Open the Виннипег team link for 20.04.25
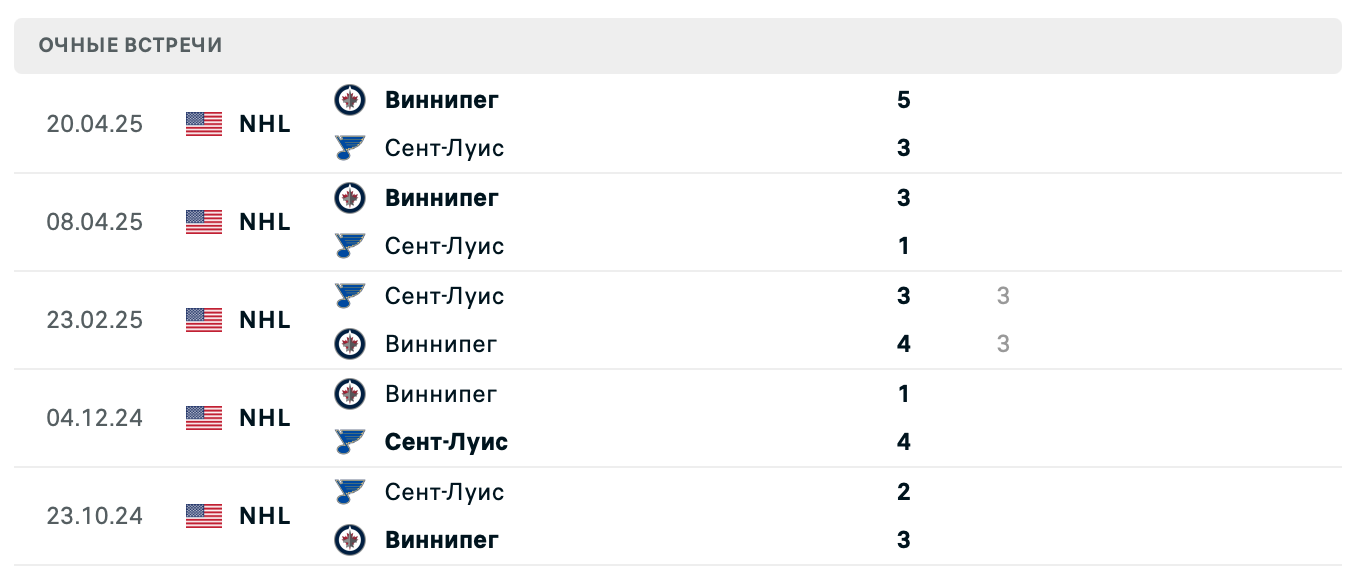1356x584 pixels. (441, 100)
